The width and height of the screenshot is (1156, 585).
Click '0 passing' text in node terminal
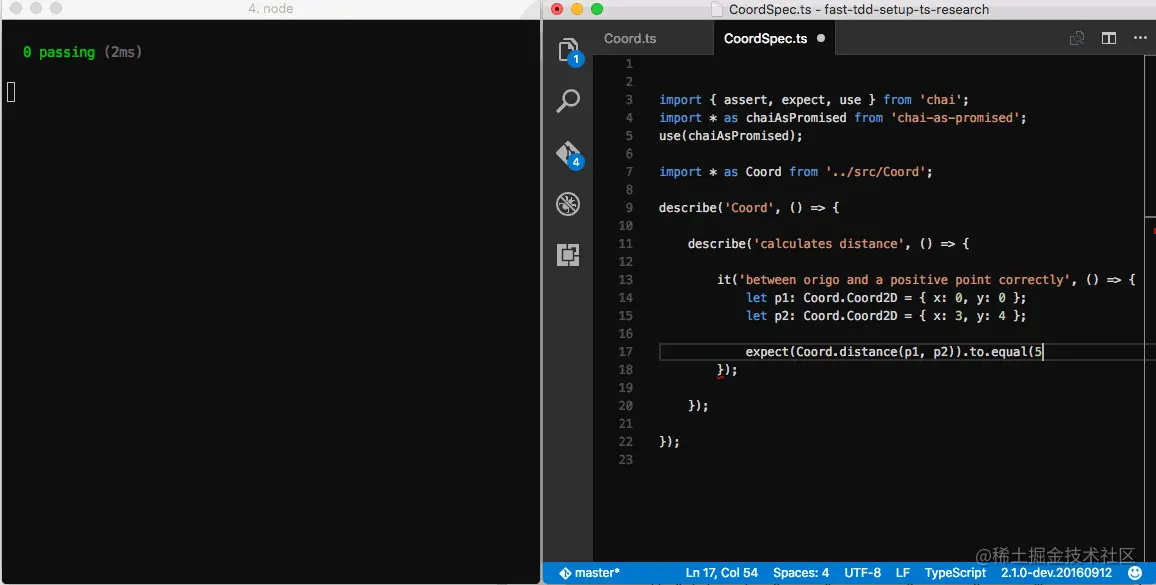(59, 52)
